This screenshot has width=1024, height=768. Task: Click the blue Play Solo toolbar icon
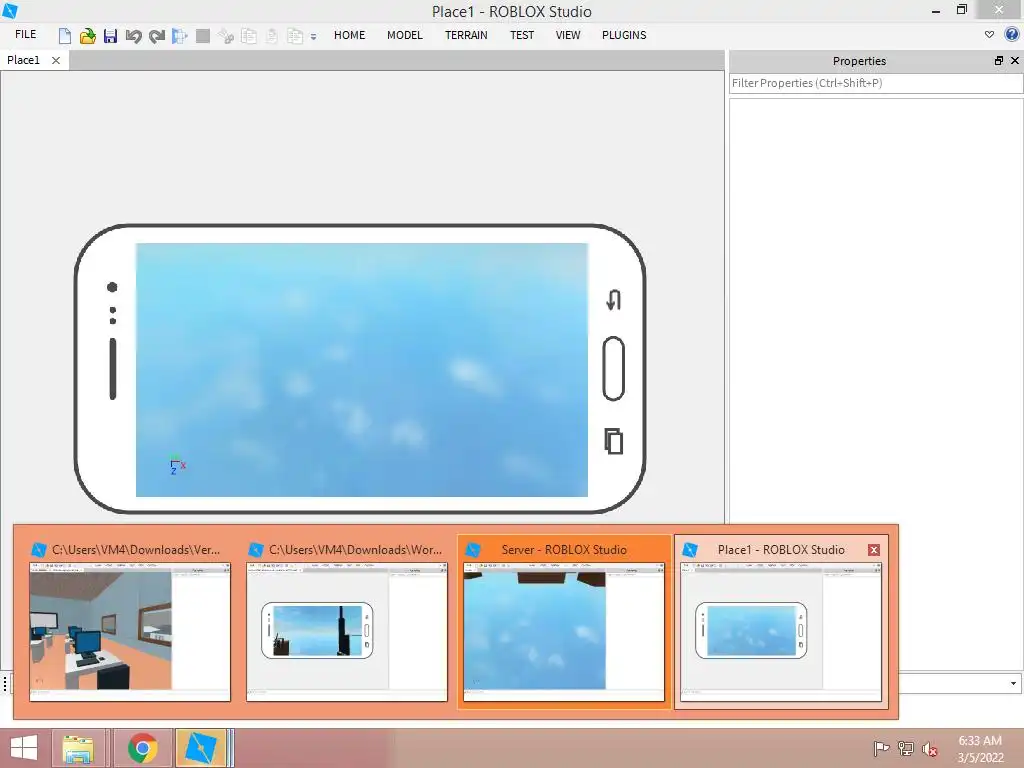point(180,36)
